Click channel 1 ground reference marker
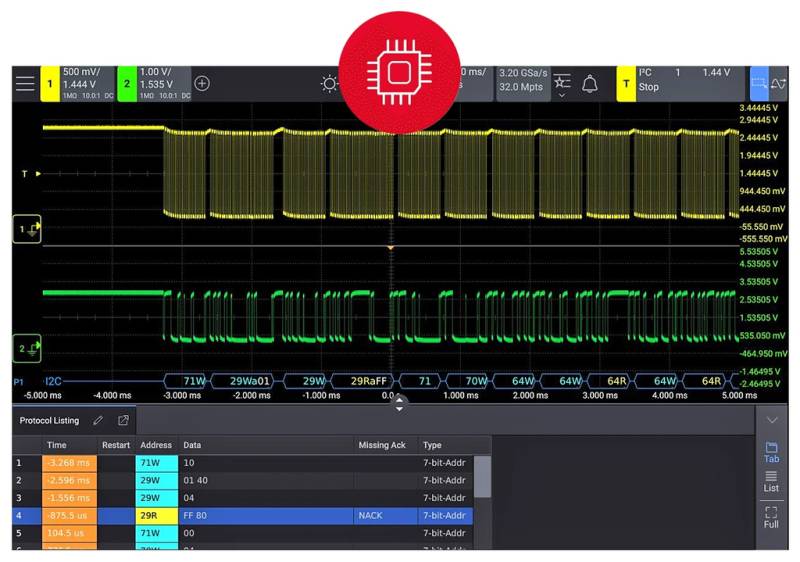The width and height of the screenshot is (800, 562). 27,229
